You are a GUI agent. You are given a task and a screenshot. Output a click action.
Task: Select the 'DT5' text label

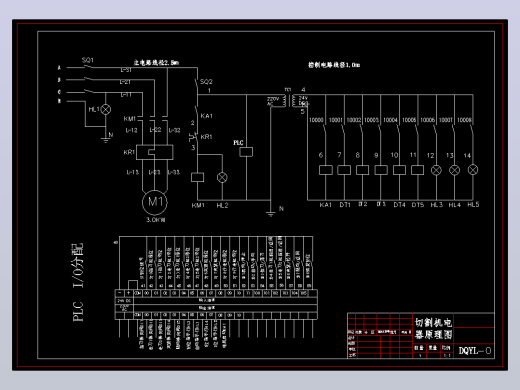point(417,205)
